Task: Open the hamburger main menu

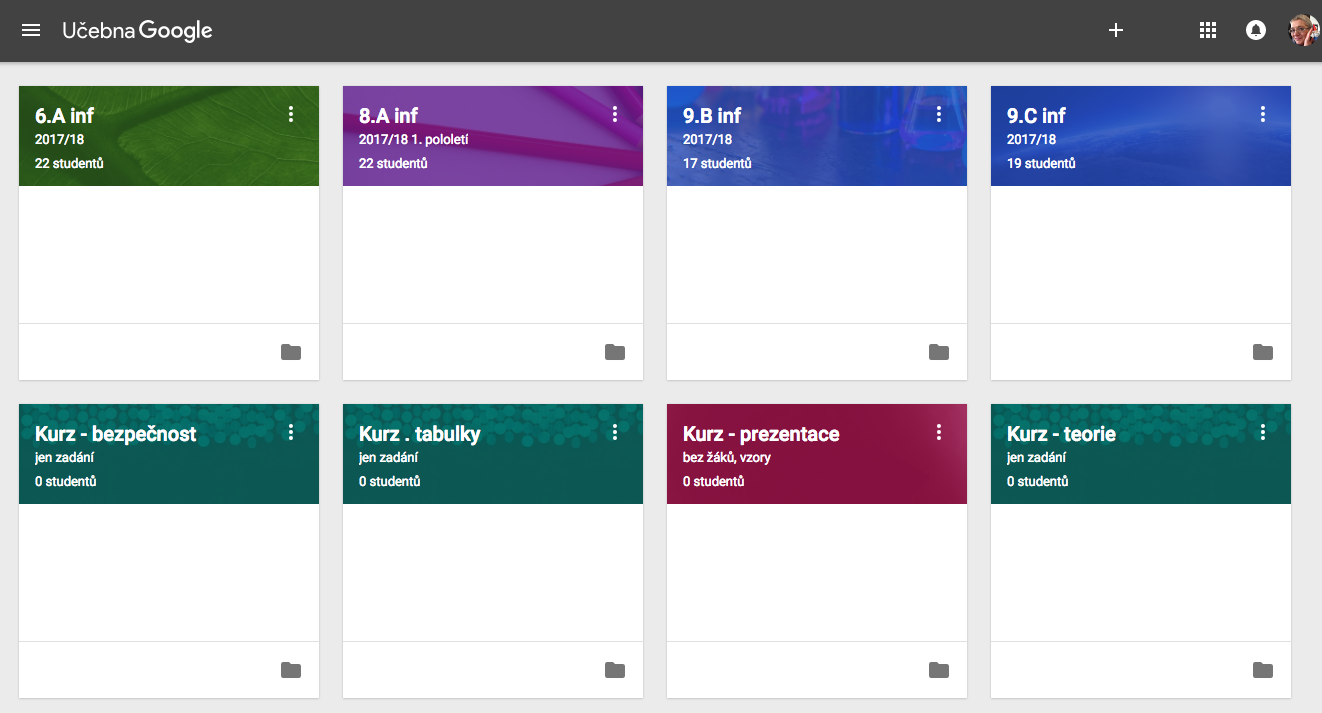Action: [x=31, y=30]
